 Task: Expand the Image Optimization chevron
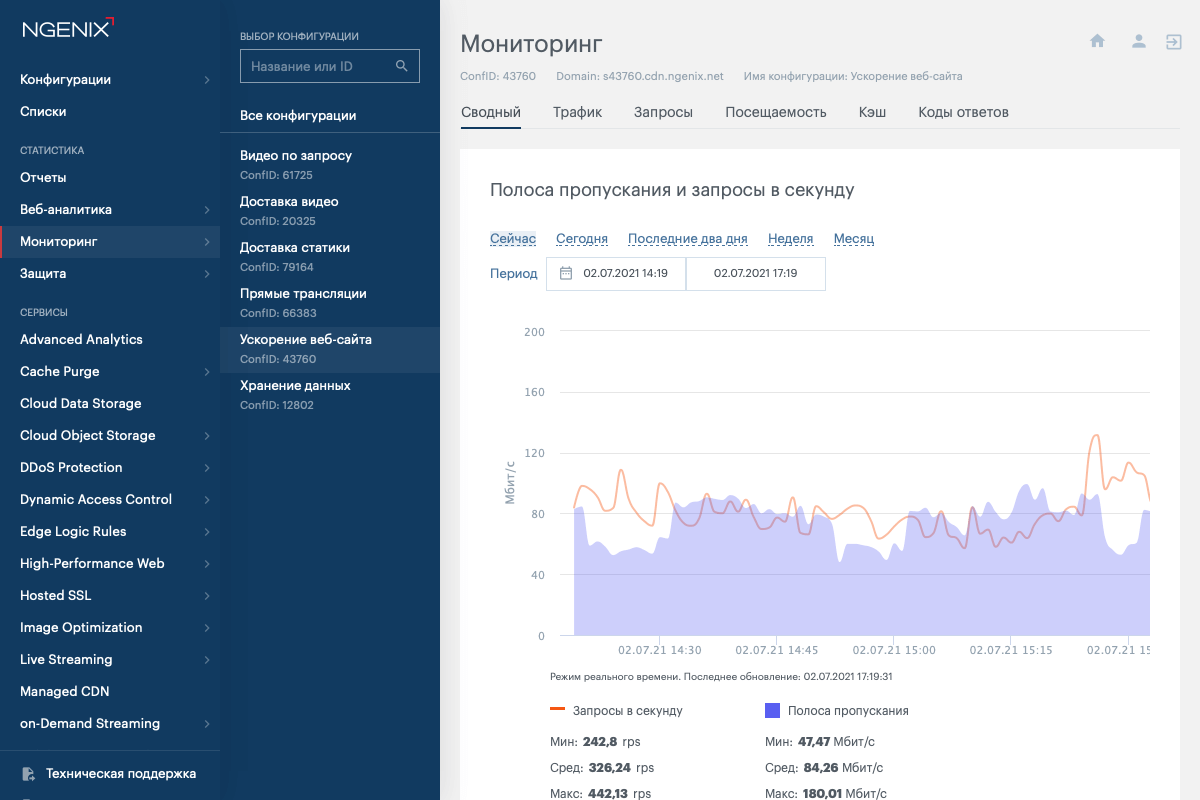[x=207, y=628]
